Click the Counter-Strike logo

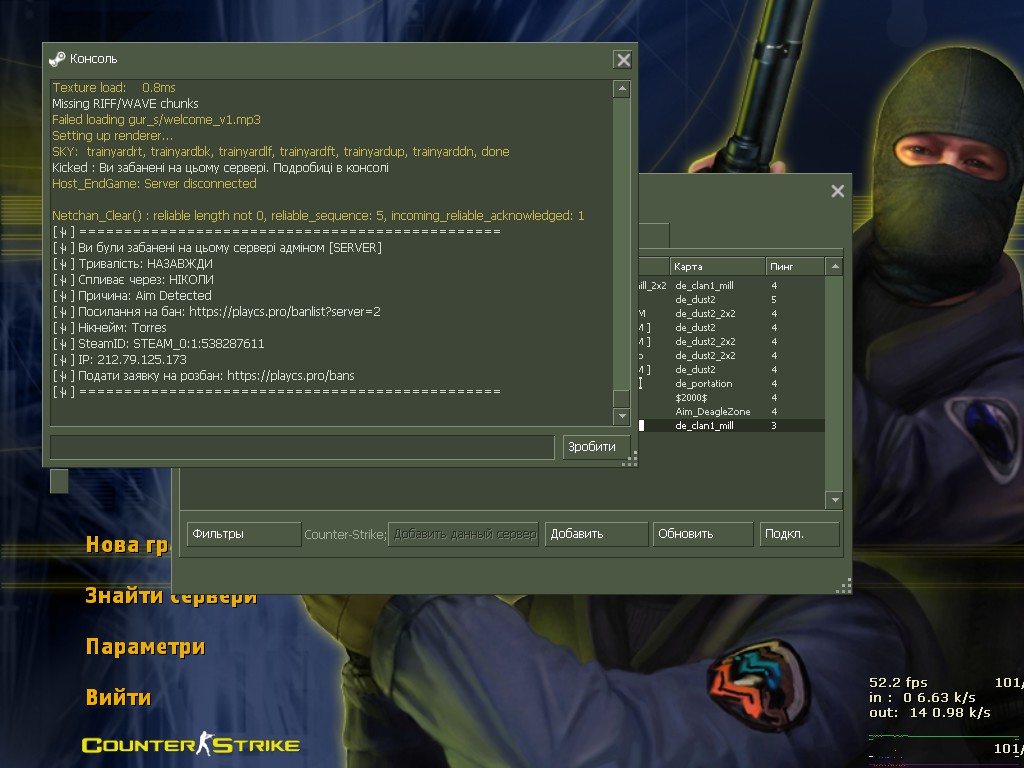[191, 744]
